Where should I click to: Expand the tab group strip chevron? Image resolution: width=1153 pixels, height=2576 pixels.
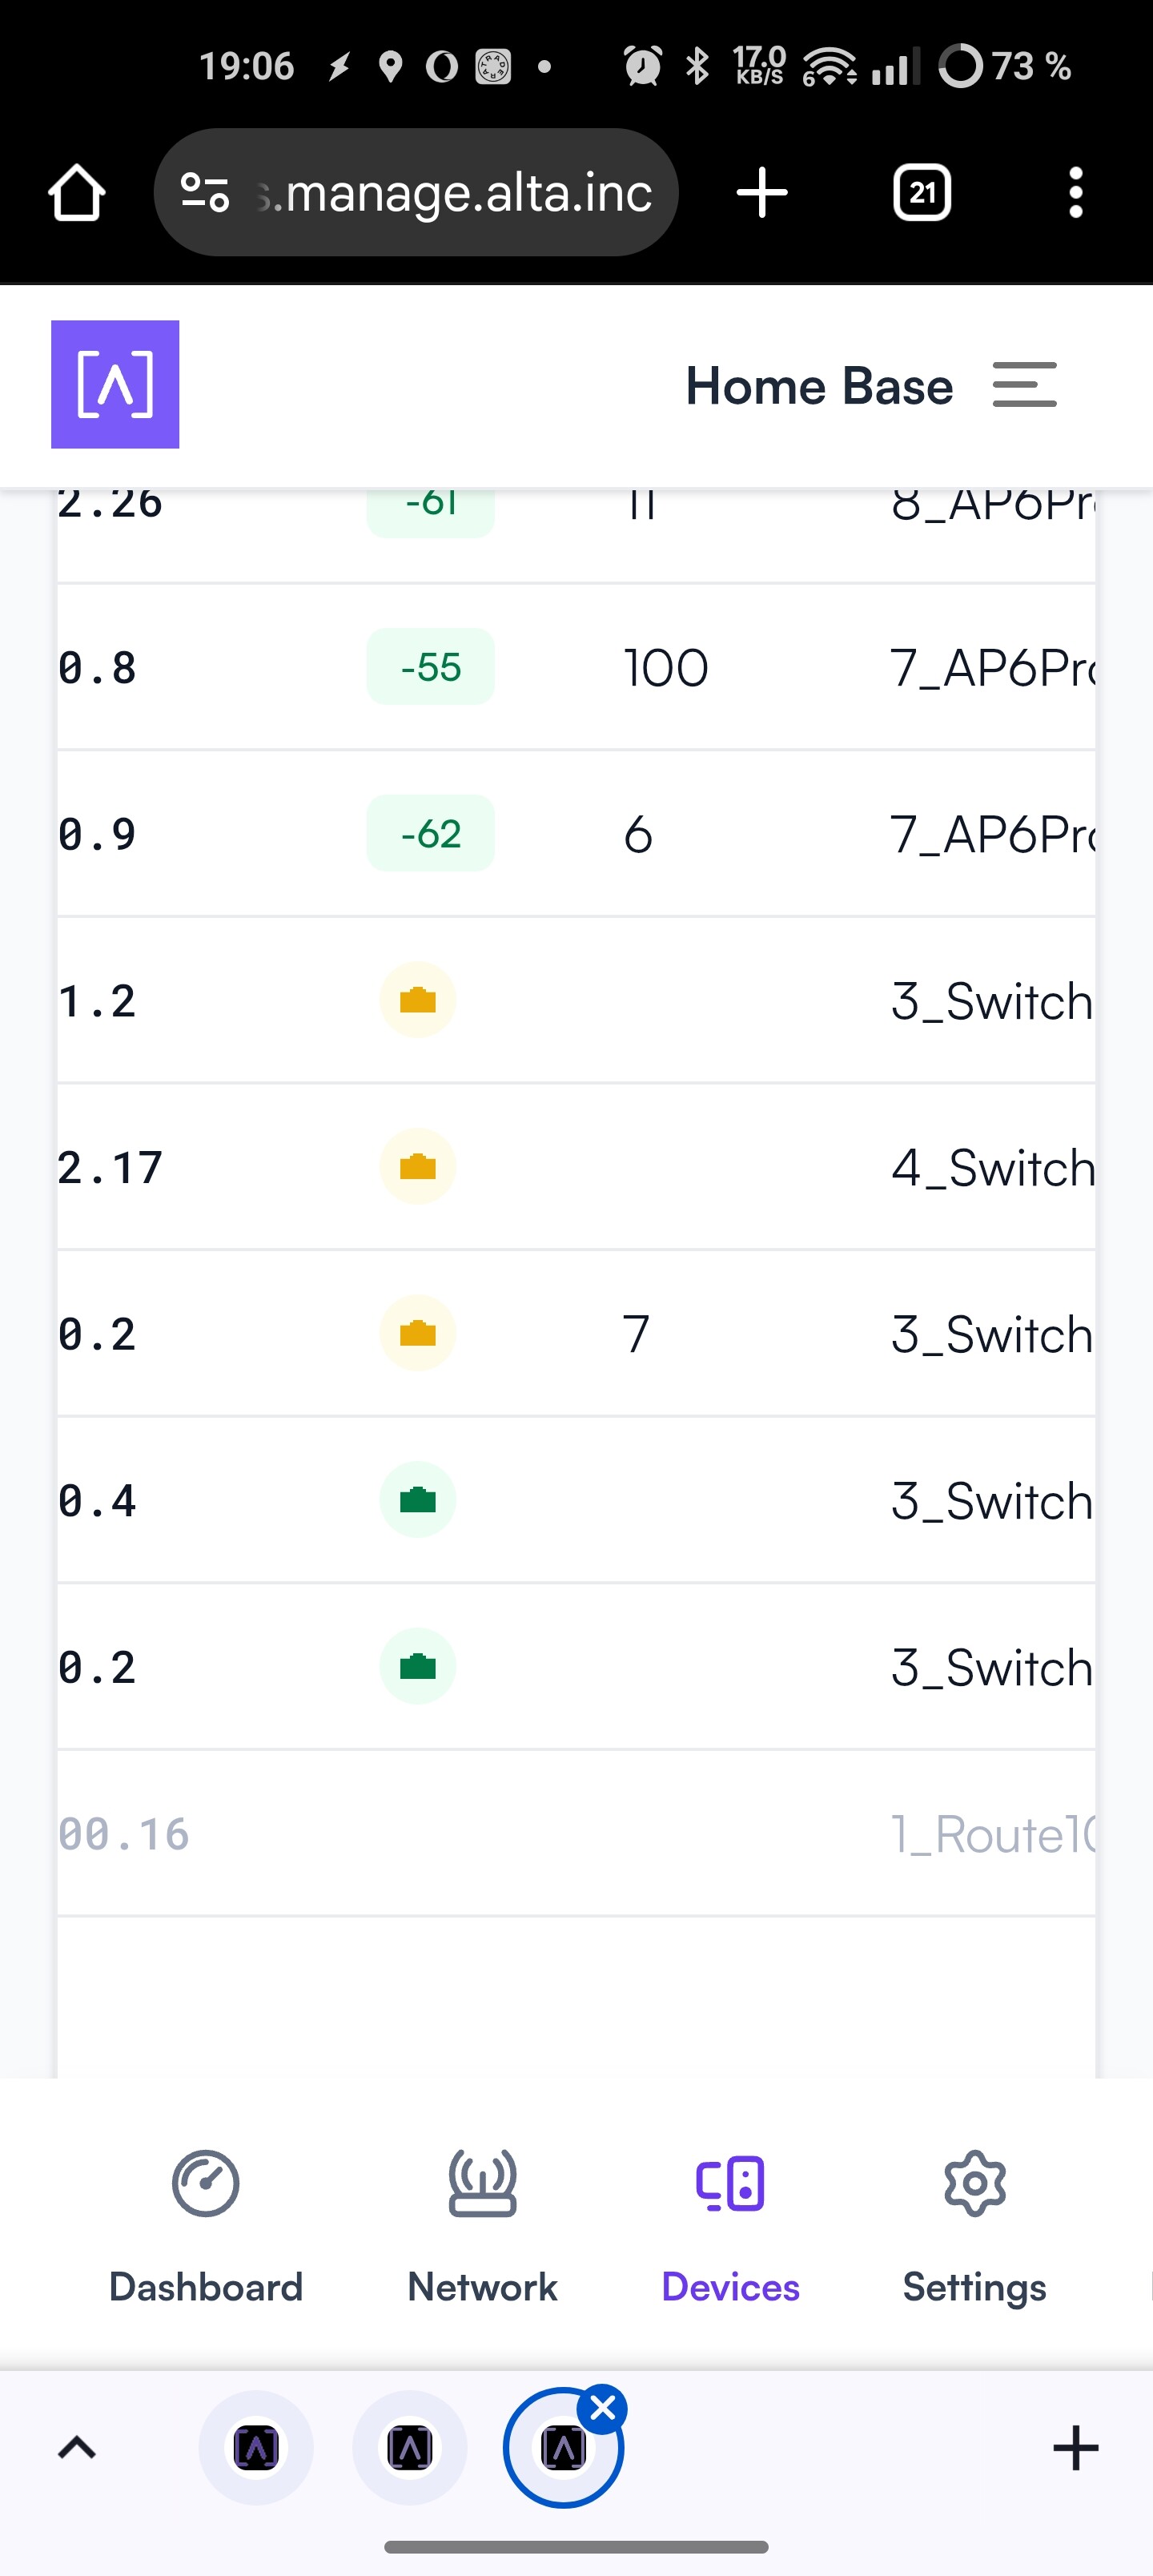(x=77, y=2448)
